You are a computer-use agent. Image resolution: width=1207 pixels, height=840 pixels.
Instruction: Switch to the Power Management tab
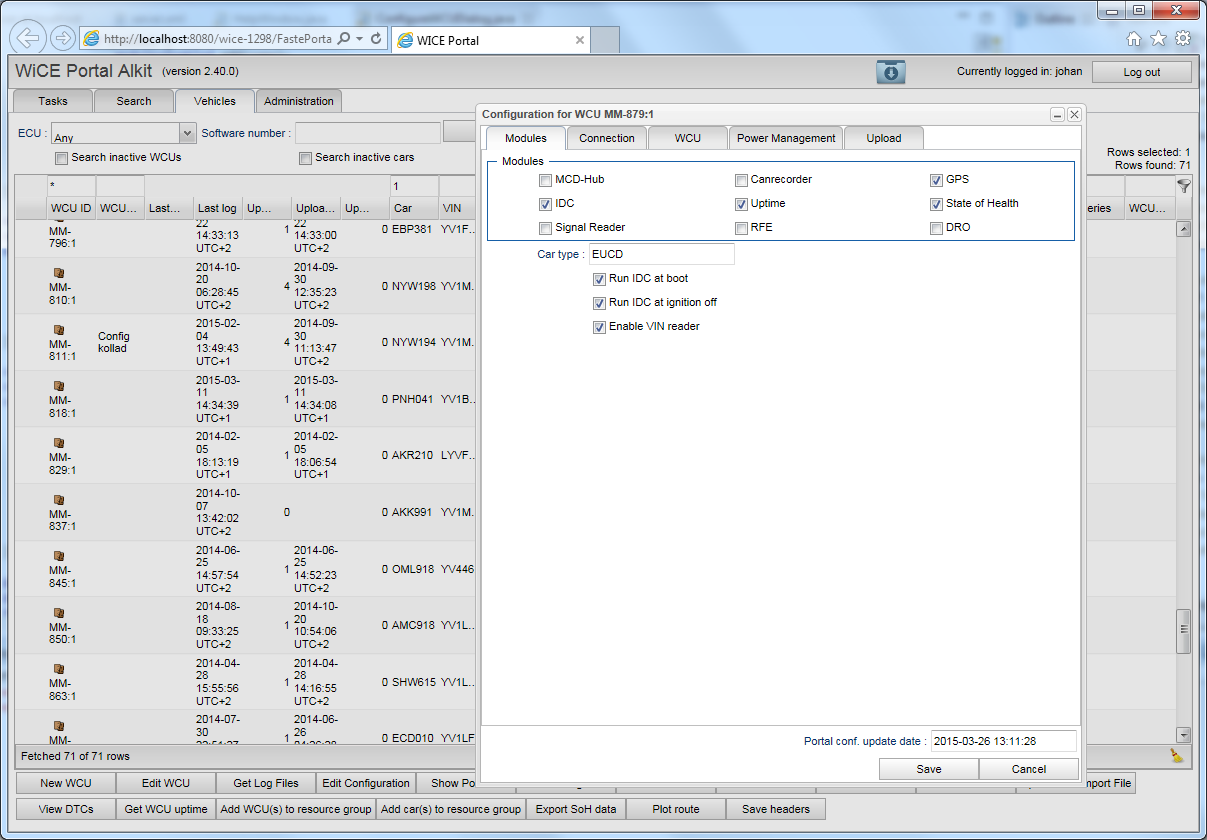coord(785,138)
